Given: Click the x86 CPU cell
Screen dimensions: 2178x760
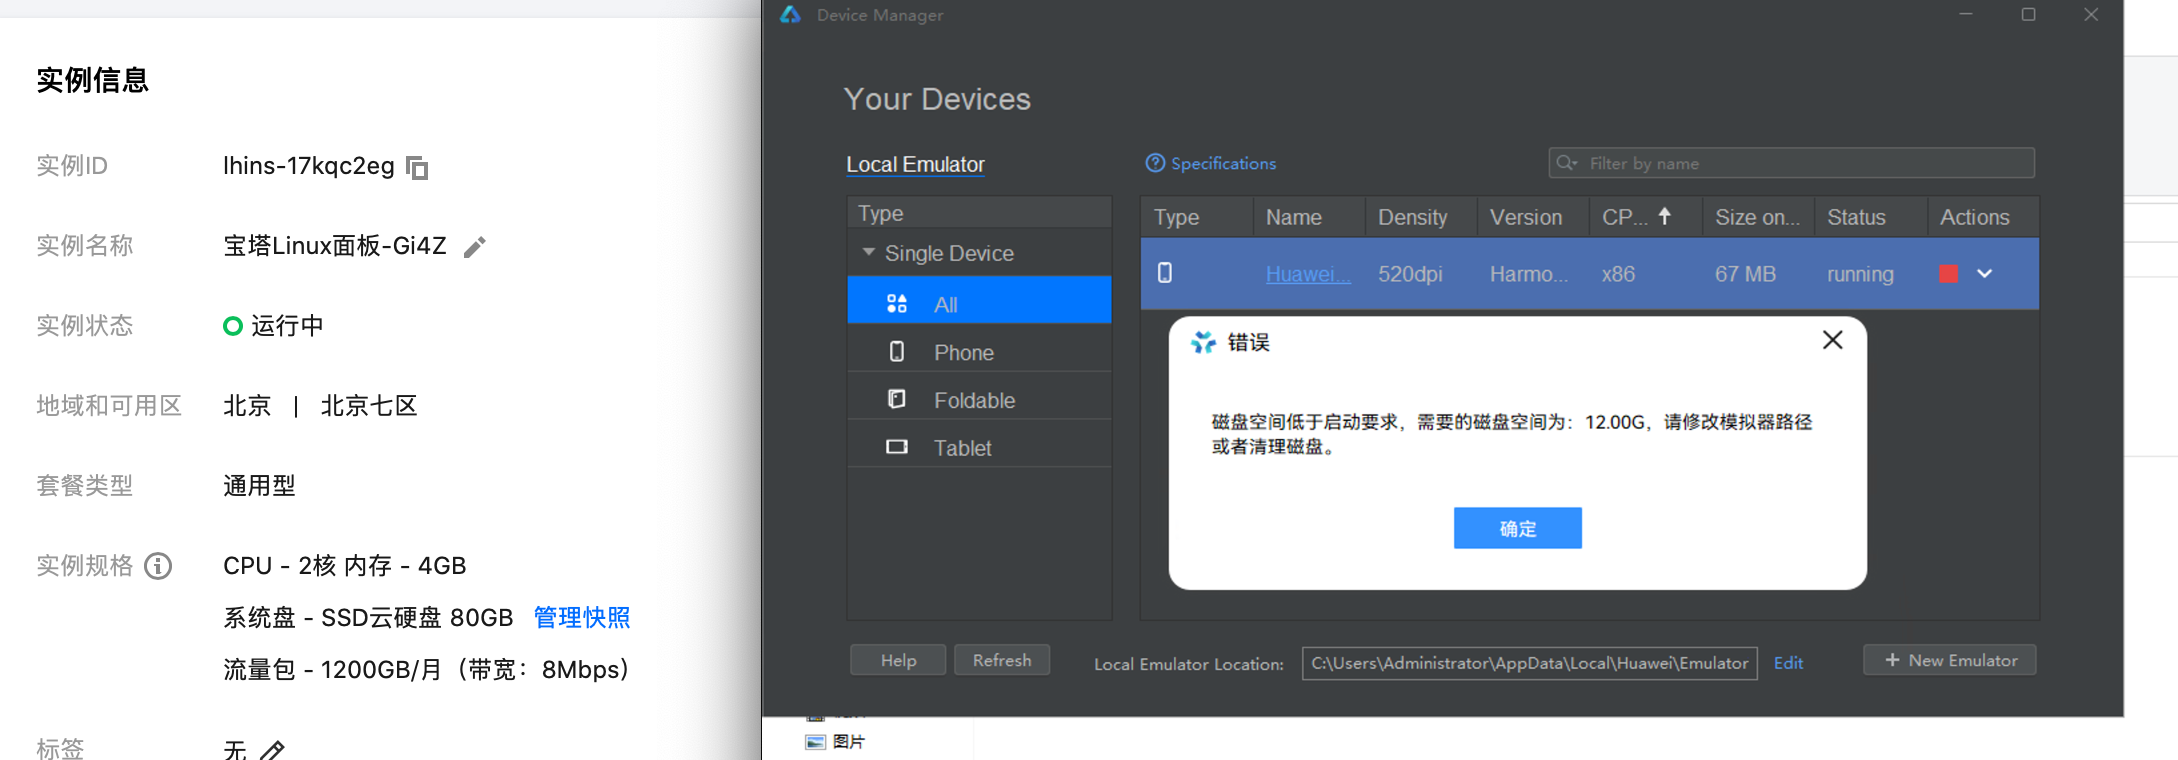Looking at the screenshot, I should pos(1618,274).
